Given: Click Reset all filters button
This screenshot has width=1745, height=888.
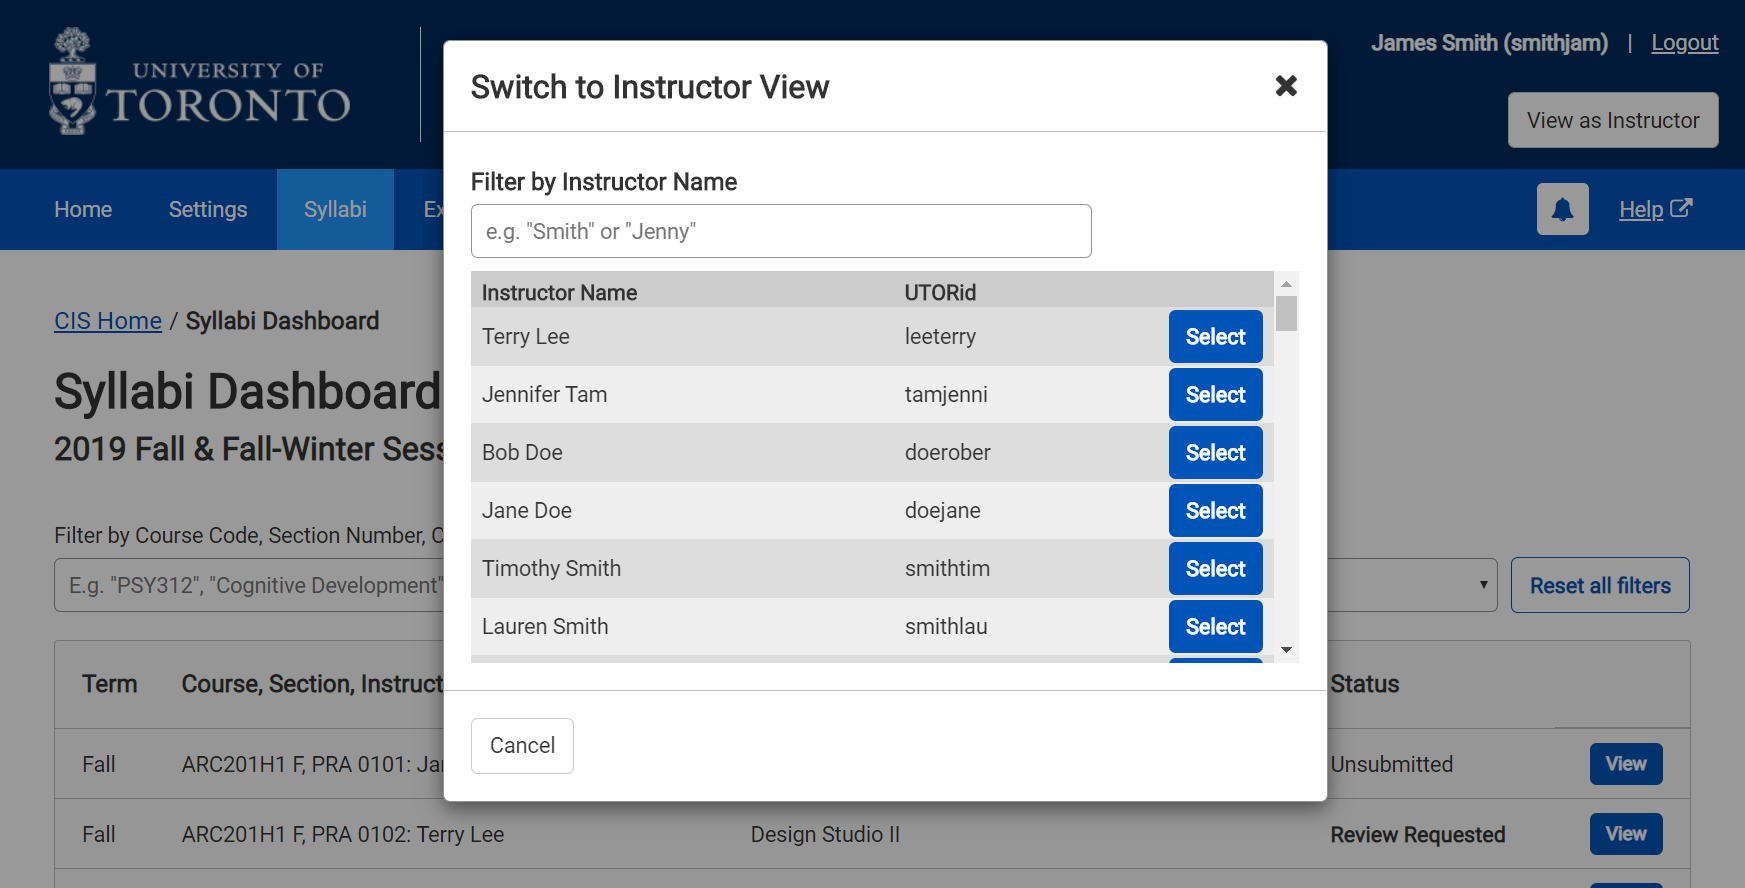Looking at the screenshot, I should click(x=1600, y=585).
